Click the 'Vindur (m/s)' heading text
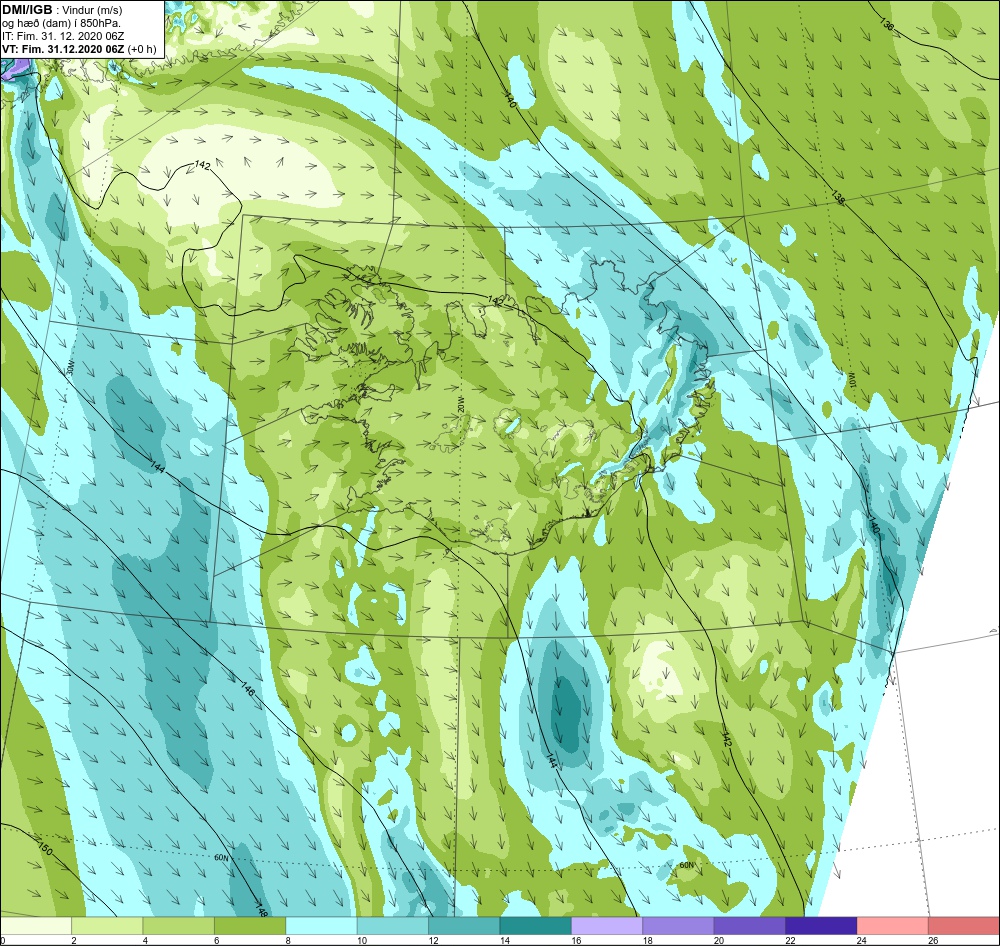This screenshot has width=1000, height=946. coord(92,10)
